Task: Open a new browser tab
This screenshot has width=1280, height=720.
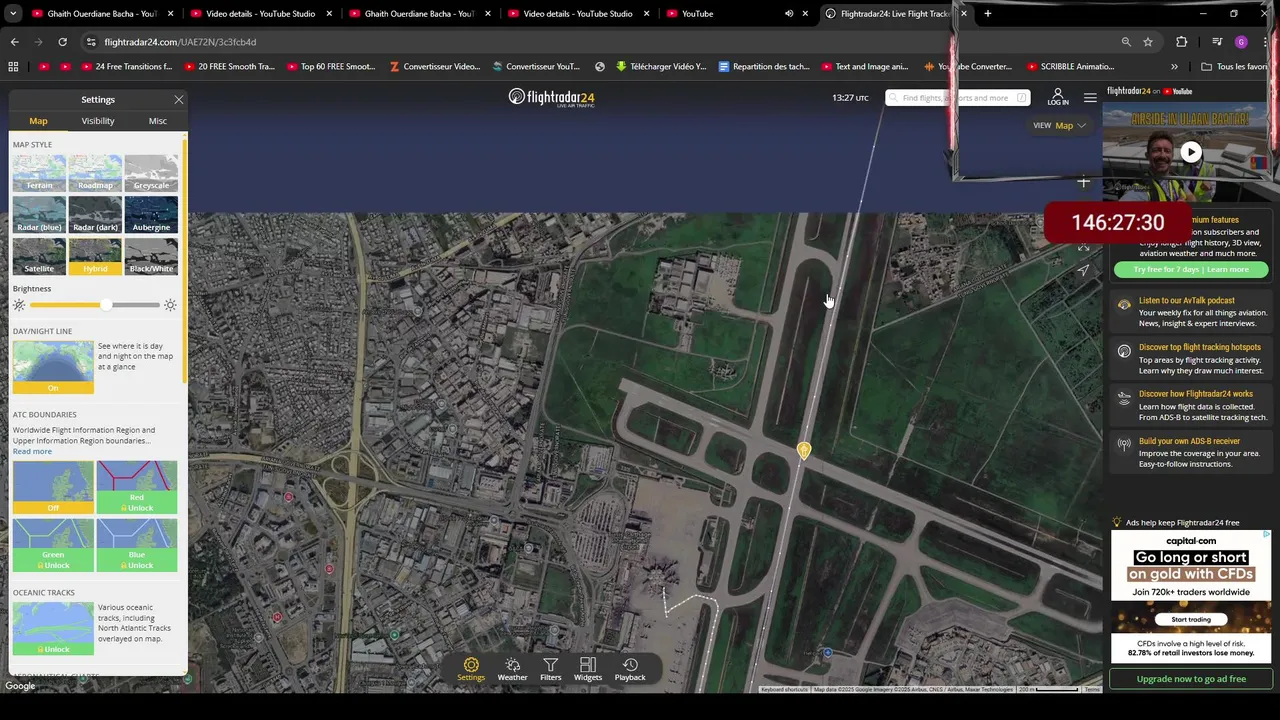Action: click(987, 13)
